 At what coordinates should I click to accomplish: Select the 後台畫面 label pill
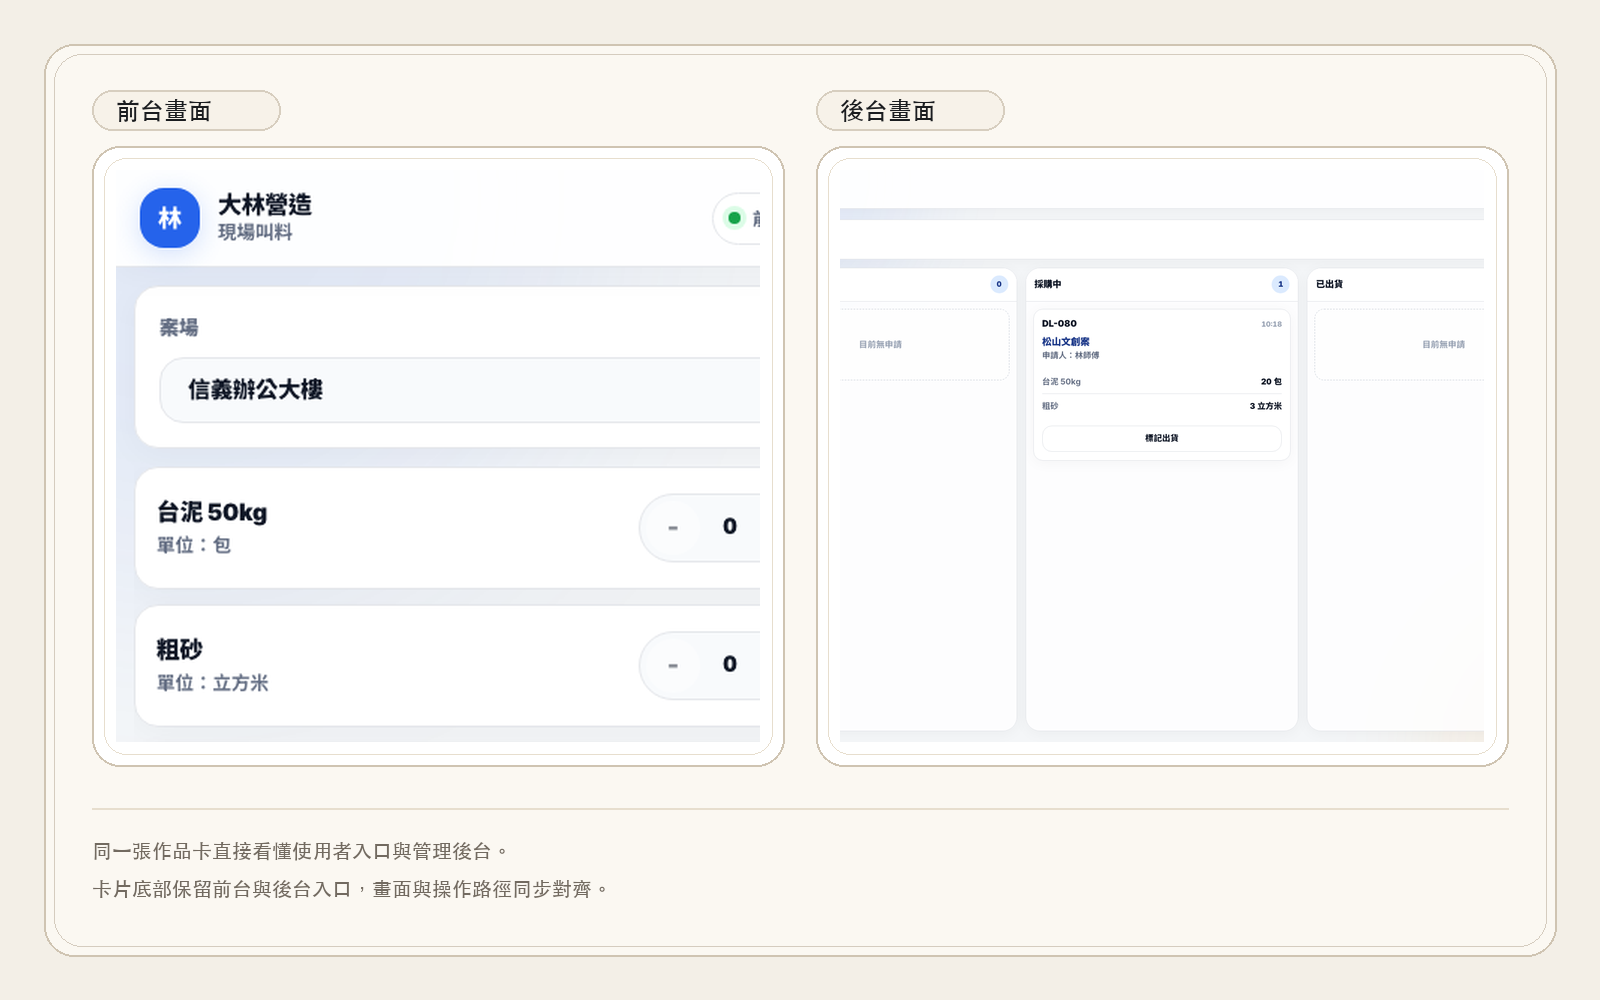(x=910, y=111)
